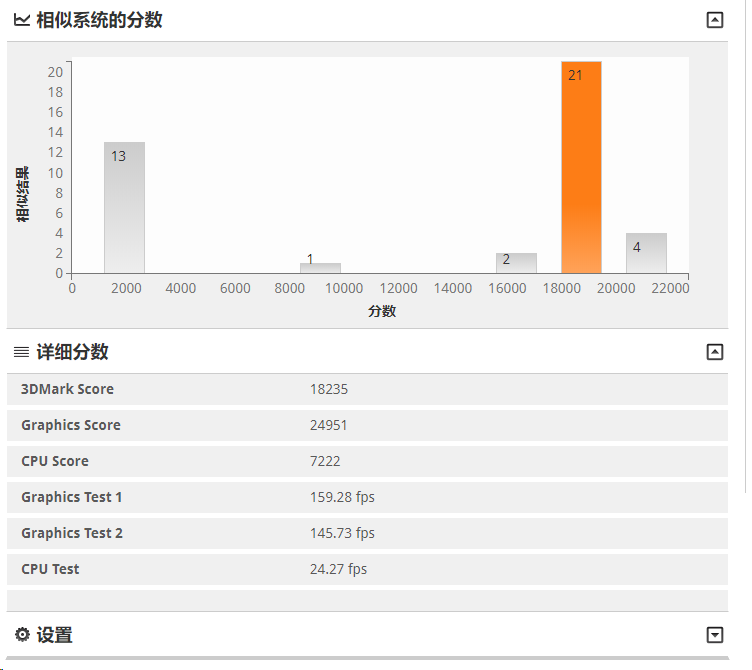752x670 pixels.
Task: Click the small bar labeled 2
Action: click(516, 263)
